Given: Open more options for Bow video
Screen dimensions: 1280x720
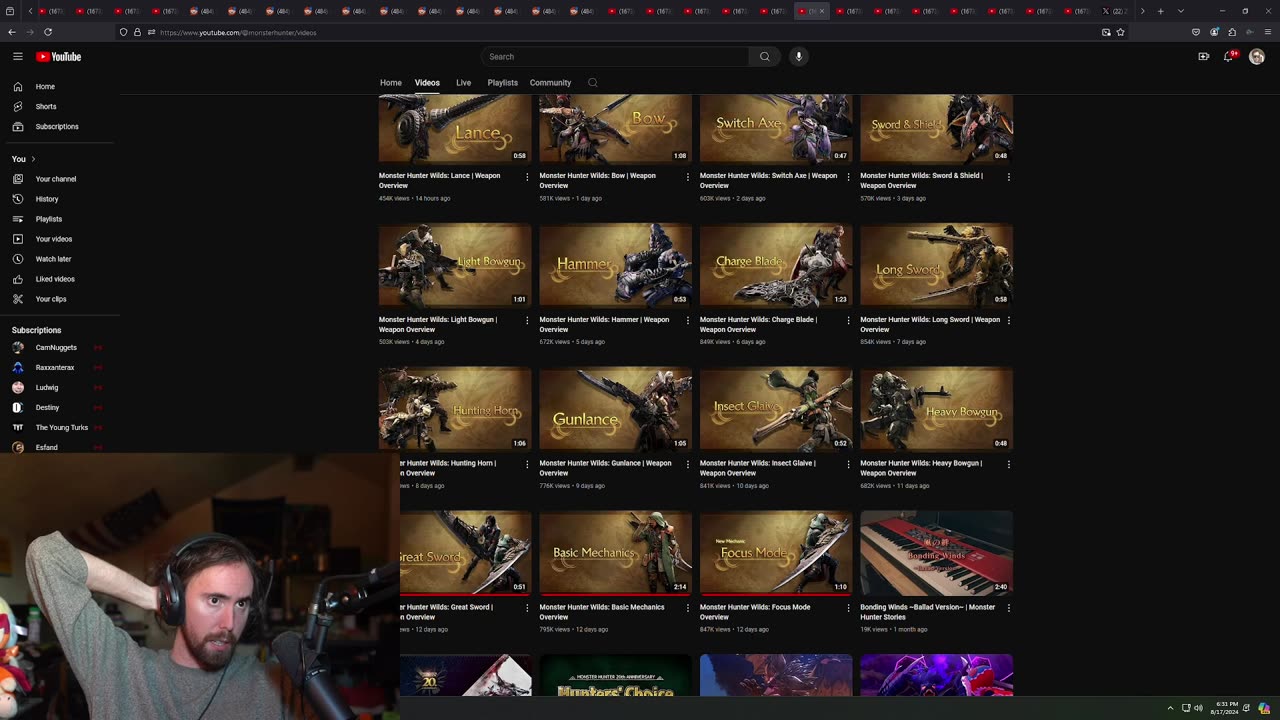Looking at the screenshot, I should click(687, 177).
